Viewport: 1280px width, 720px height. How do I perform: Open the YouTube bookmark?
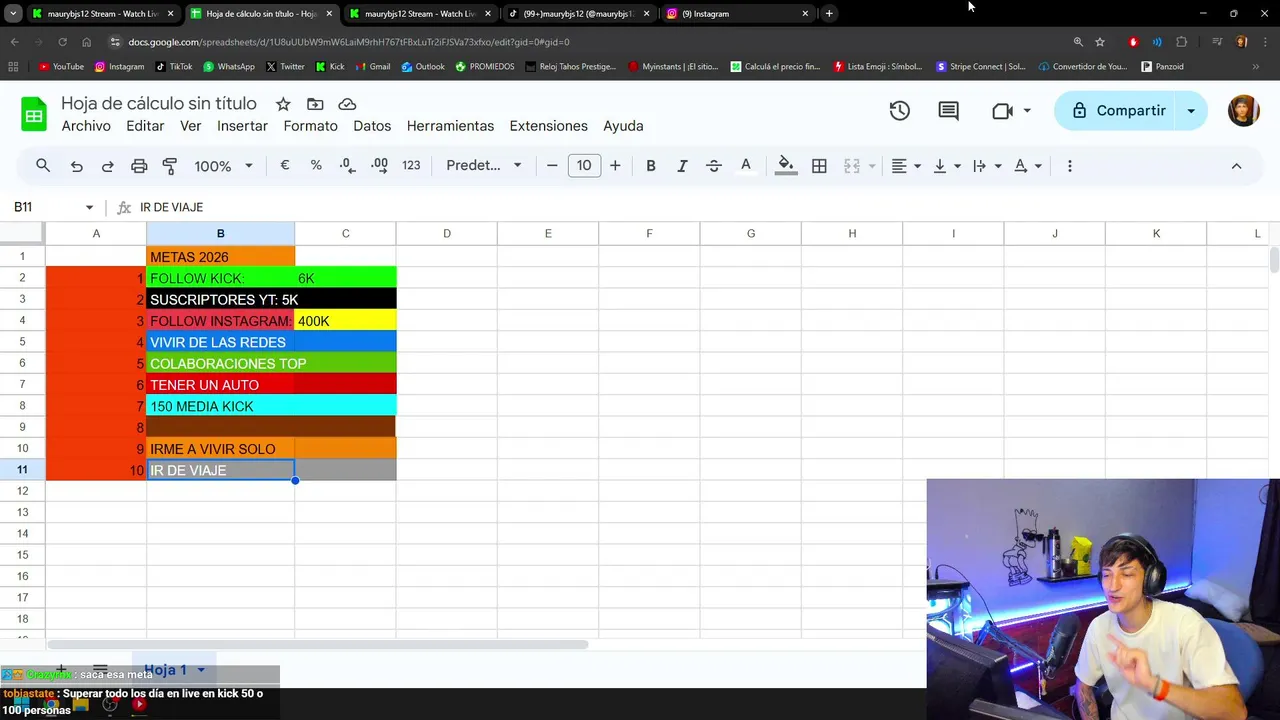point(61,67)
